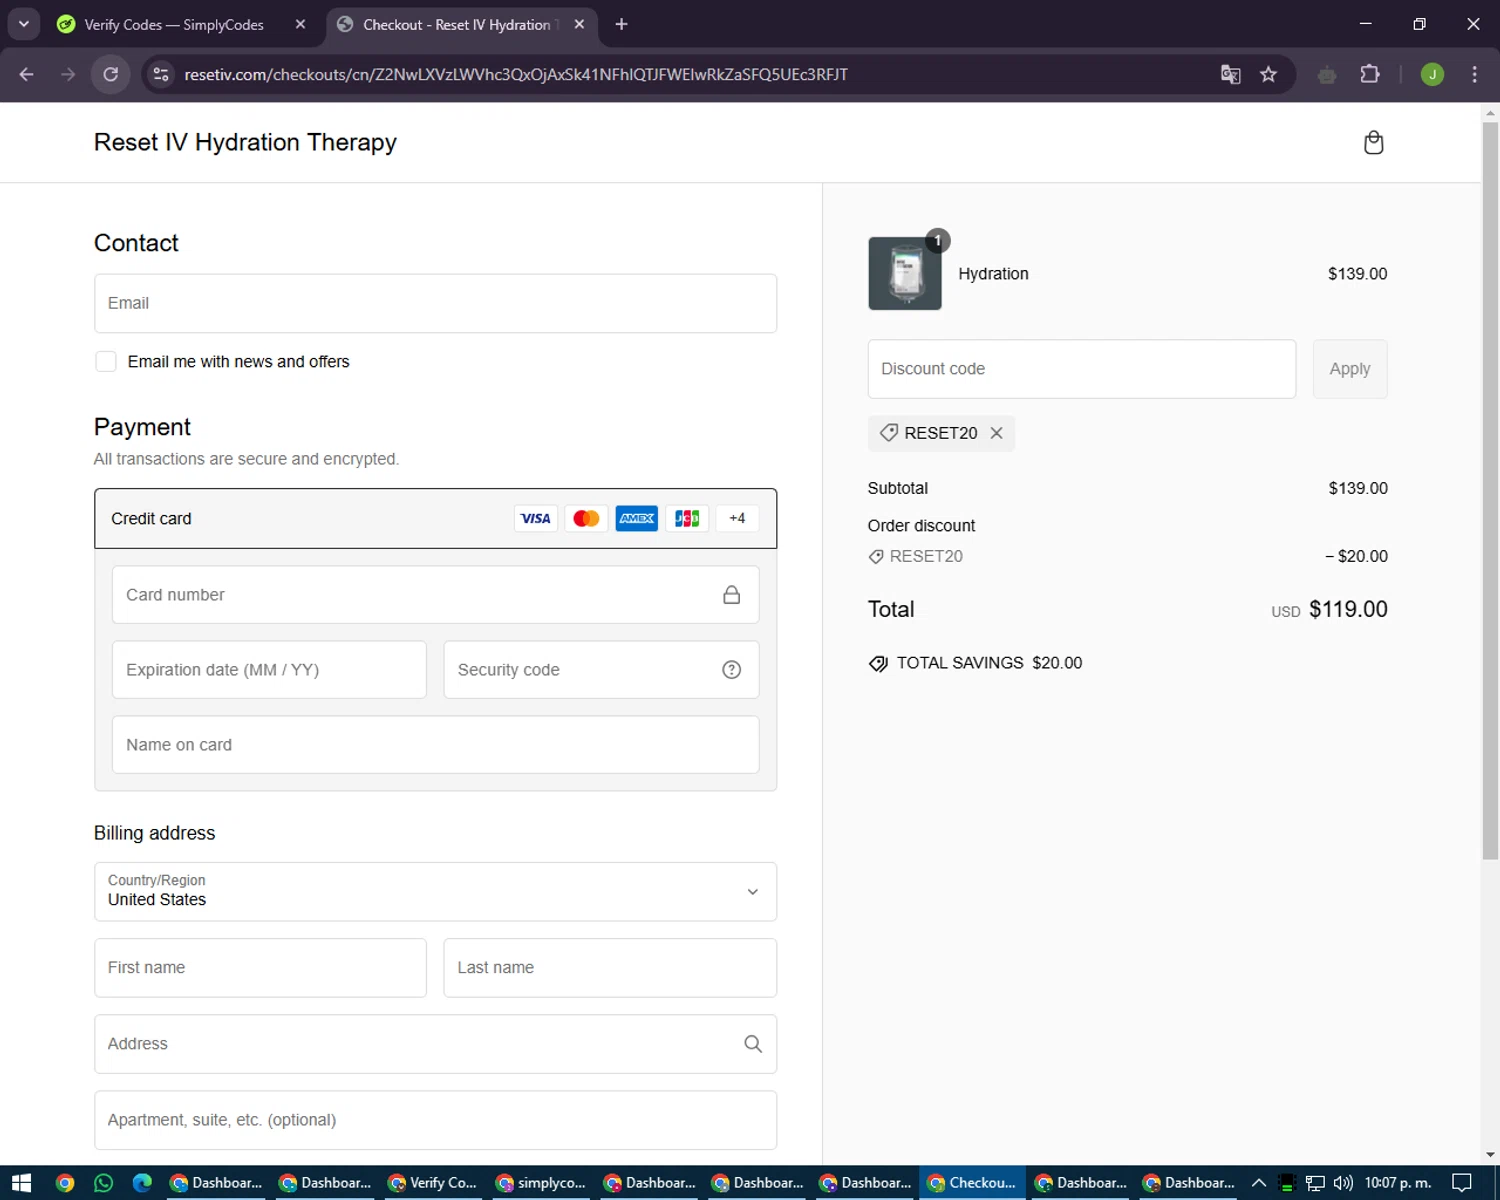Apply the discount code
This screenshot has height=1200, width=1500.
click(x=1350, y=369)
